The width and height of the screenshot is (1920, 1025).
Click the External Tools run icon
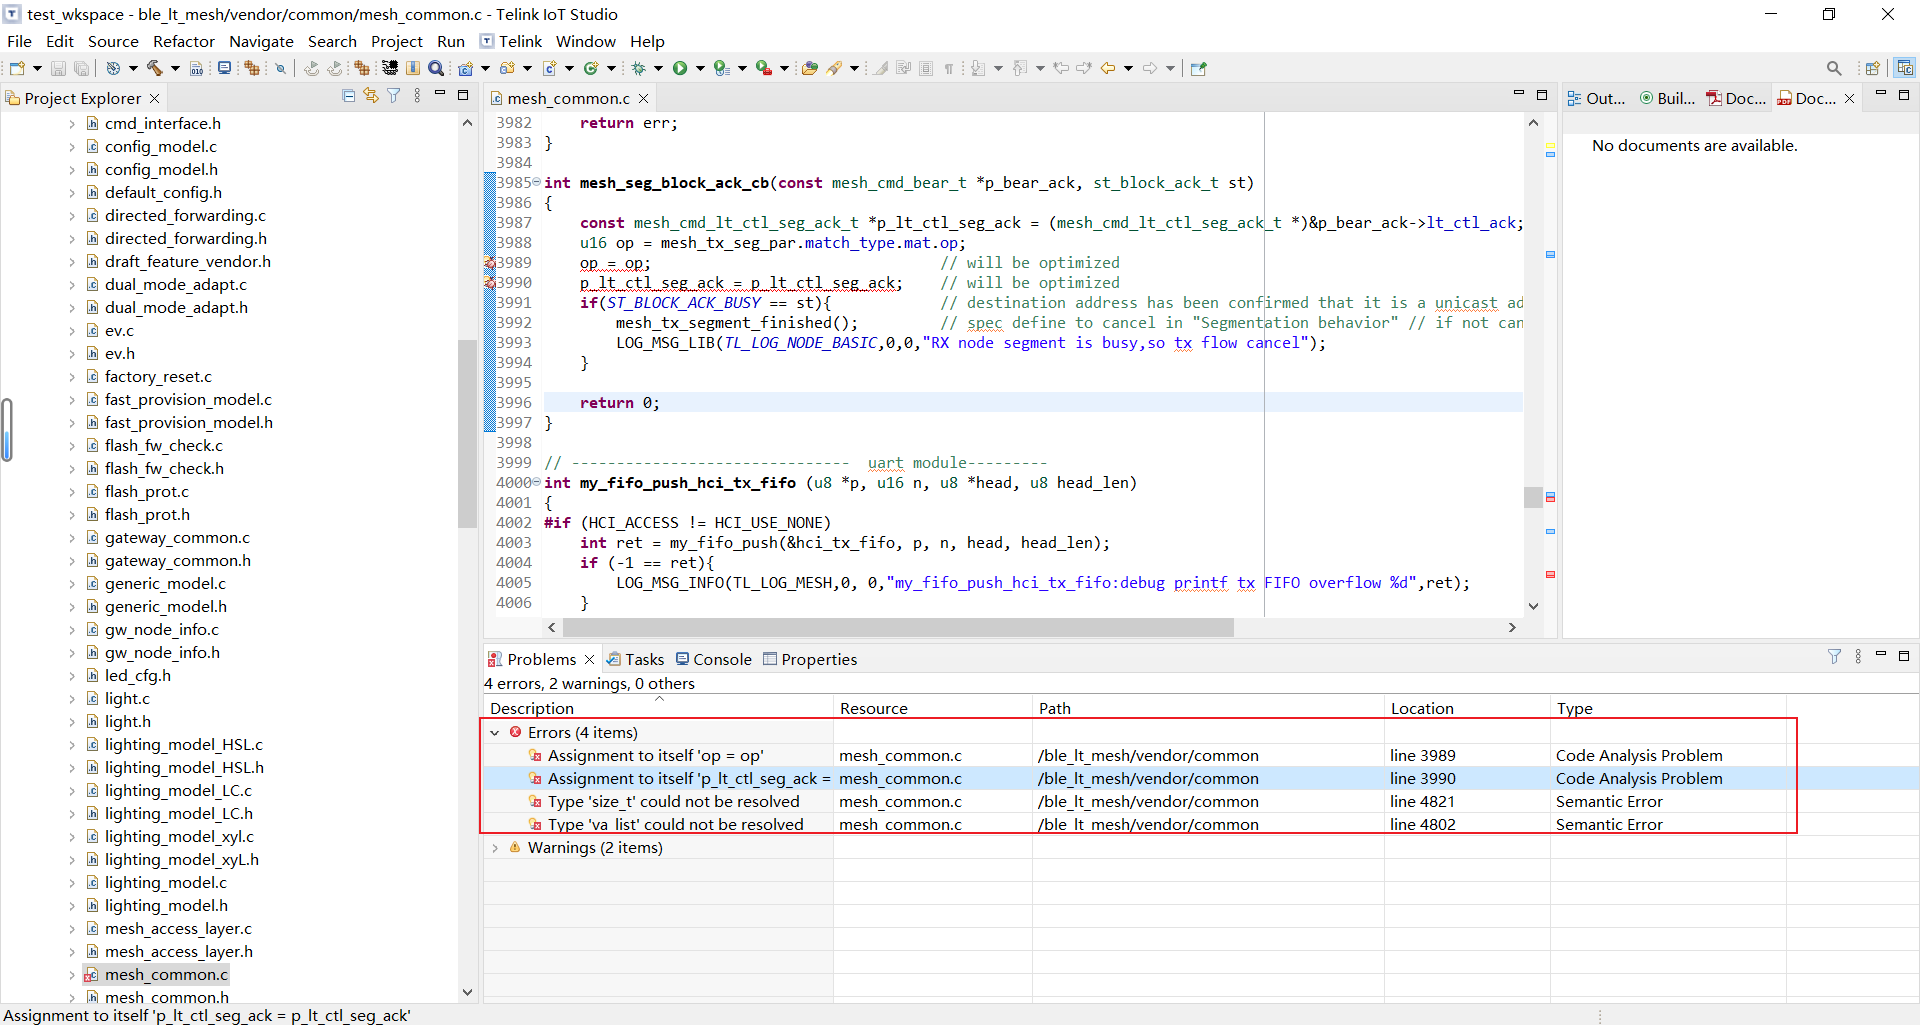764,68
